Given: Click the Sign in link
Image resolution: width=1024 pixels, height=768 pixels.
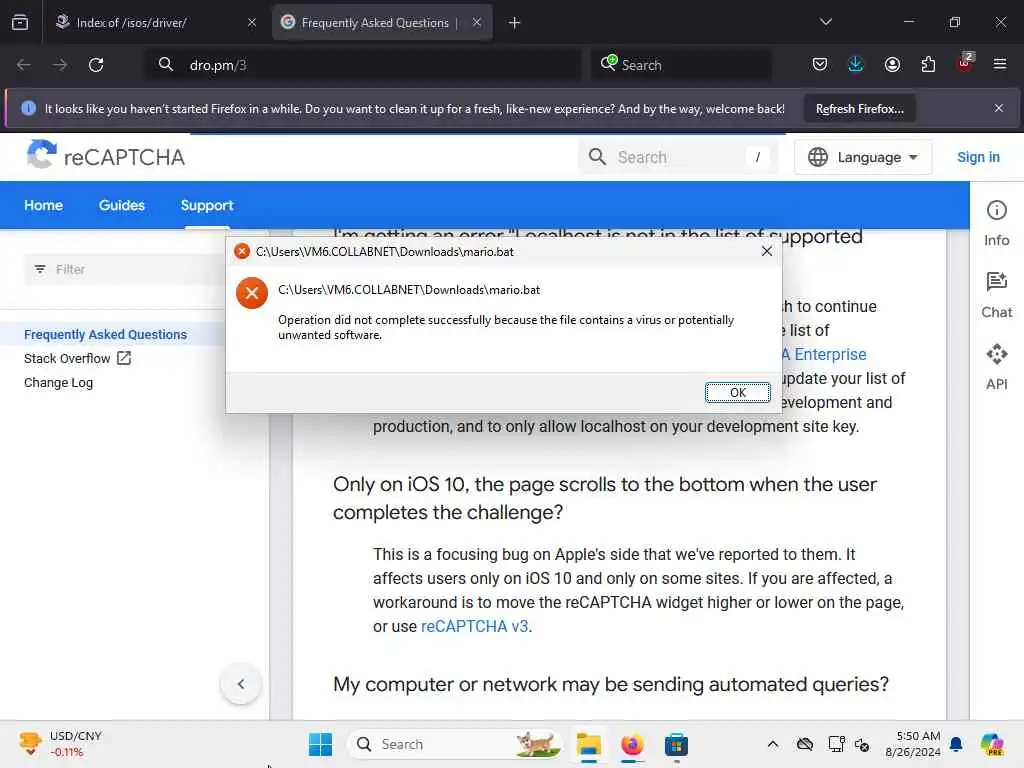Looking at the screenshot, I should tap(978, 157).
